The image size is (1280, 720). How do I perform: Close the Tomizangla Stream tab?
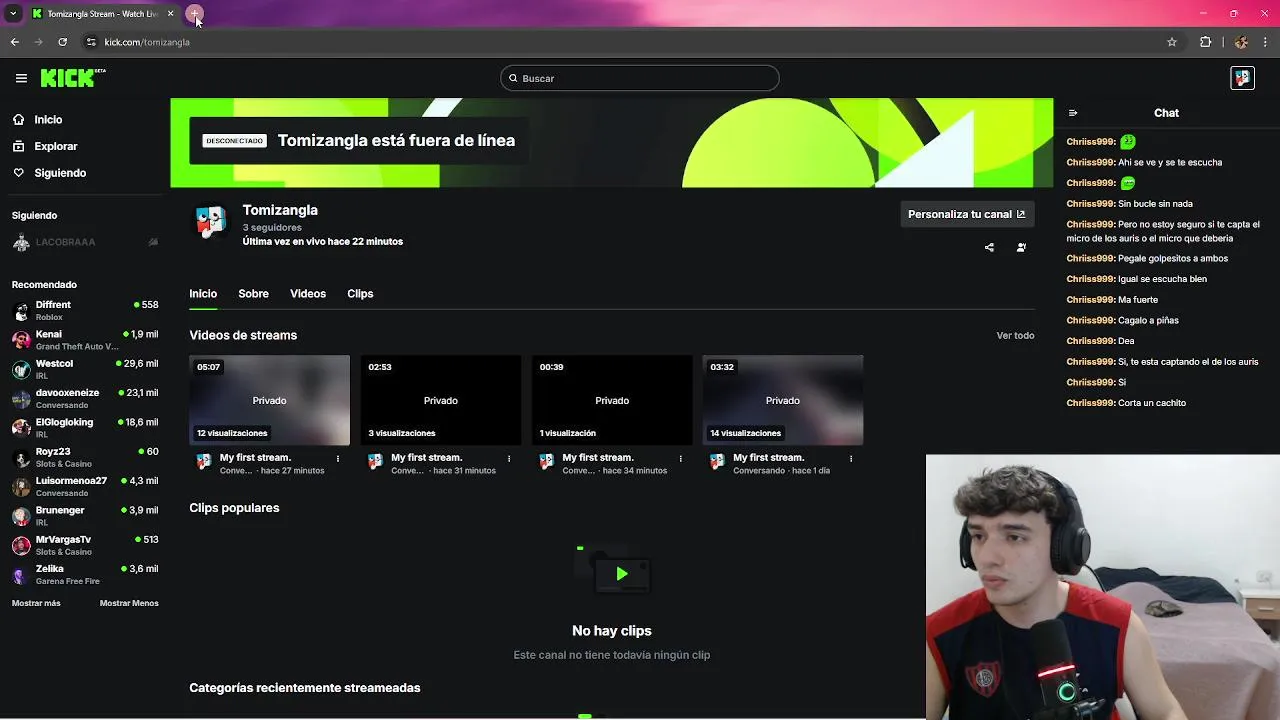click(x=170, y=14)
